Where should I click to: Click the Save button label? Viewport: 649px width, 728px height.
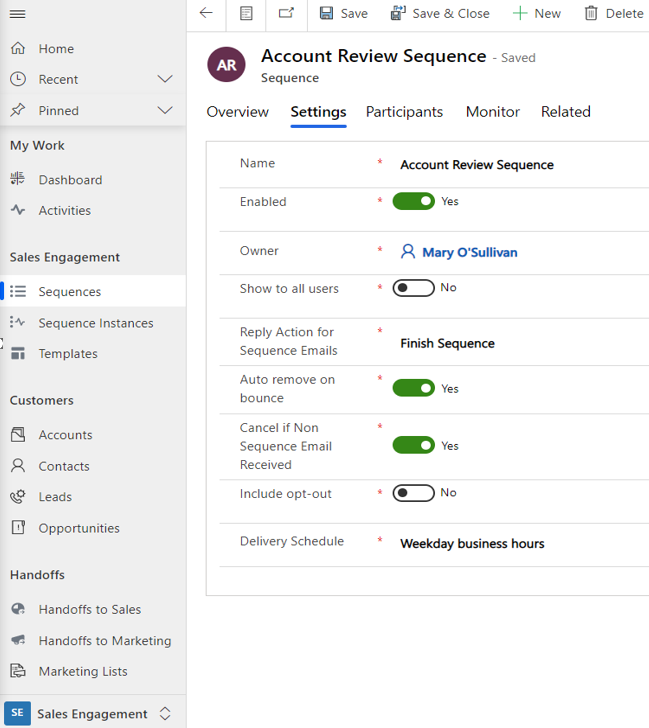354,13
